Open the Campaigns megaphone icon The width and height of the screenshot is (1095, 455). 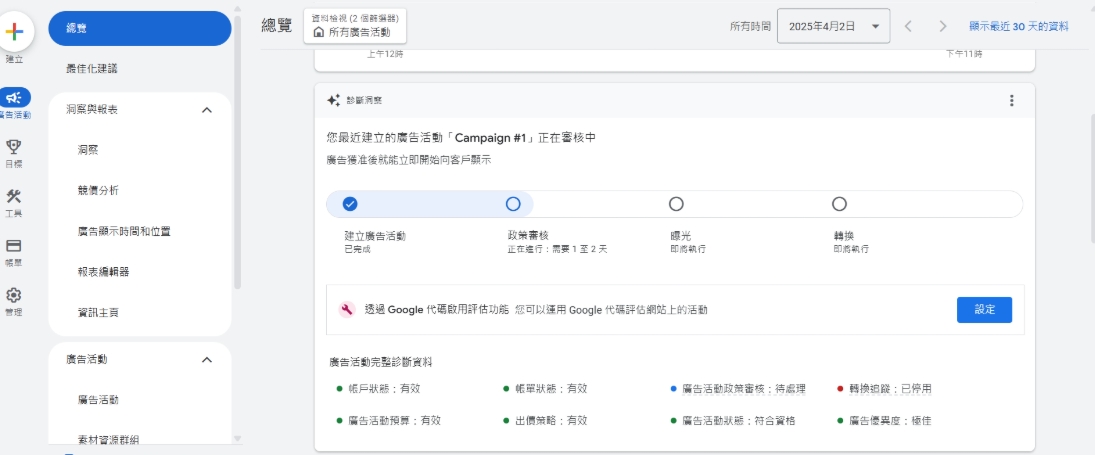[x=14, y=98]
